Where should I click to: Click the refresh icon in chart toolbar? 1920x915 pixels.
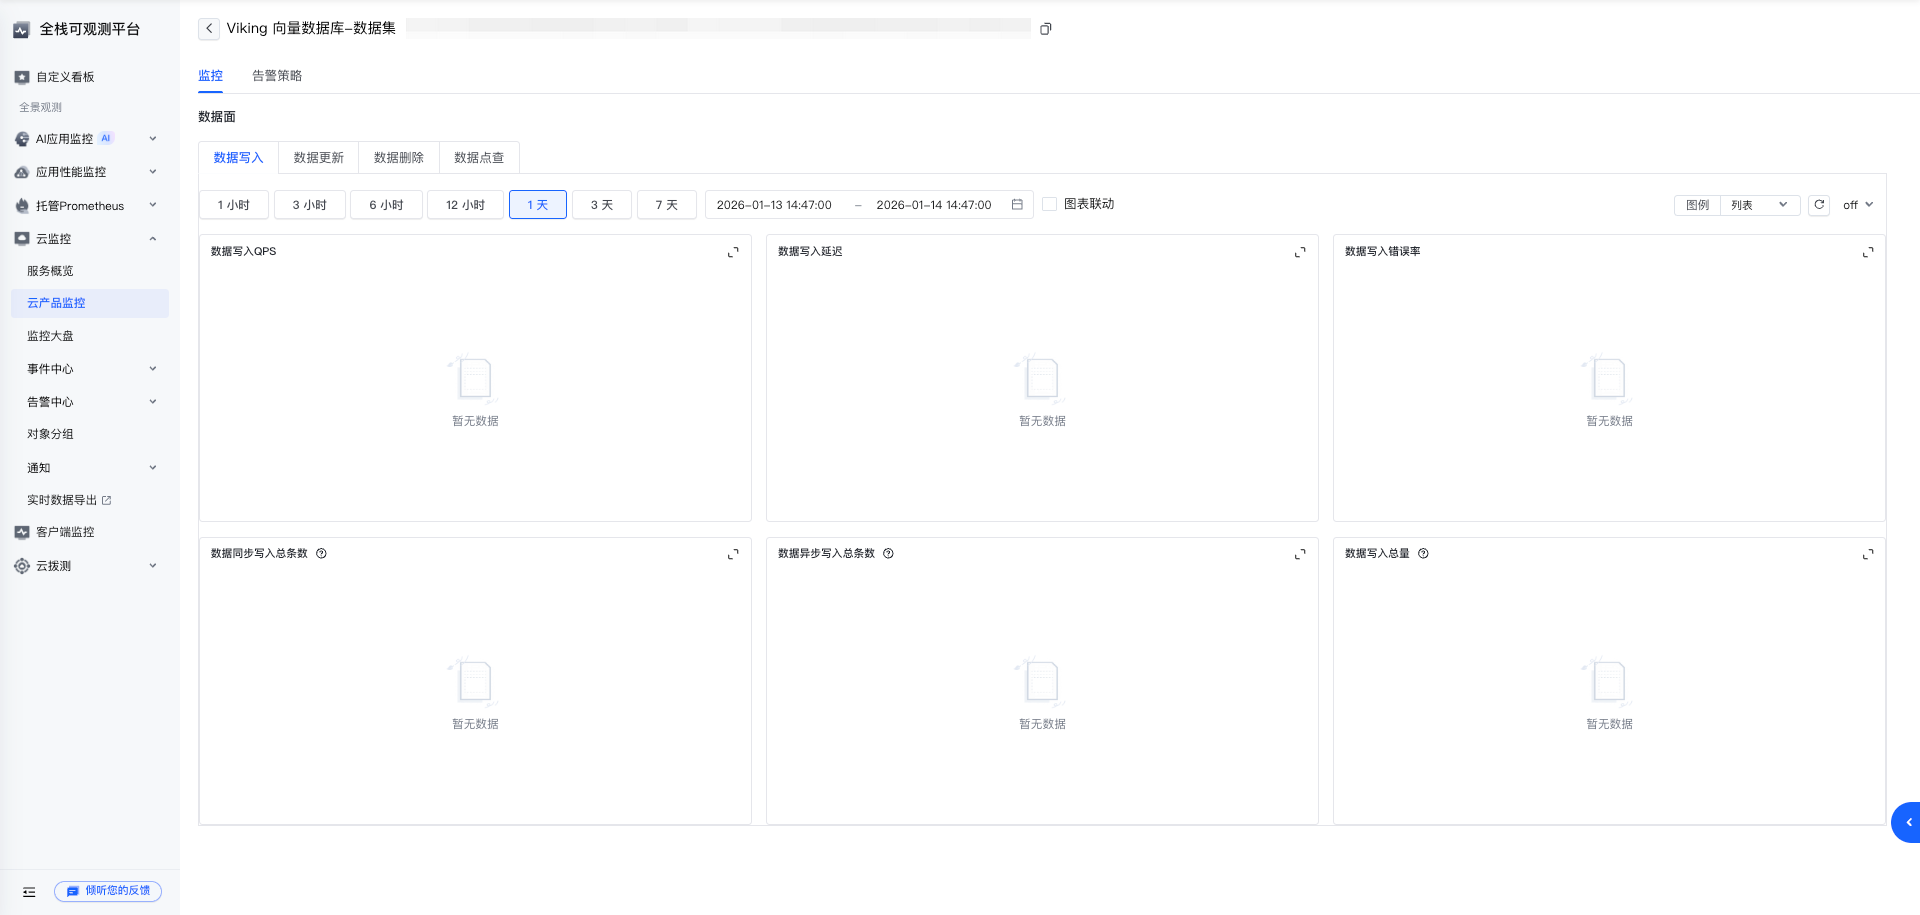click(x=1819, y=205)
